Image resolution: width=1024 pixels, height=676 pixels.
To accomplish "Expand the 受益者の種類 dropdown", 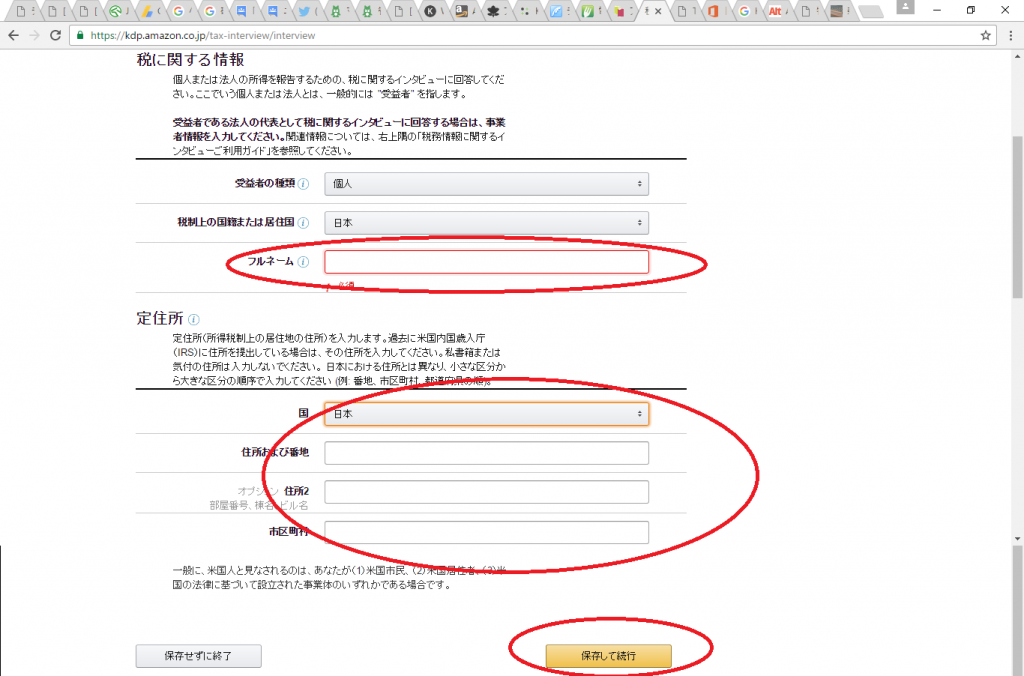I will click(x=487, y=184).
